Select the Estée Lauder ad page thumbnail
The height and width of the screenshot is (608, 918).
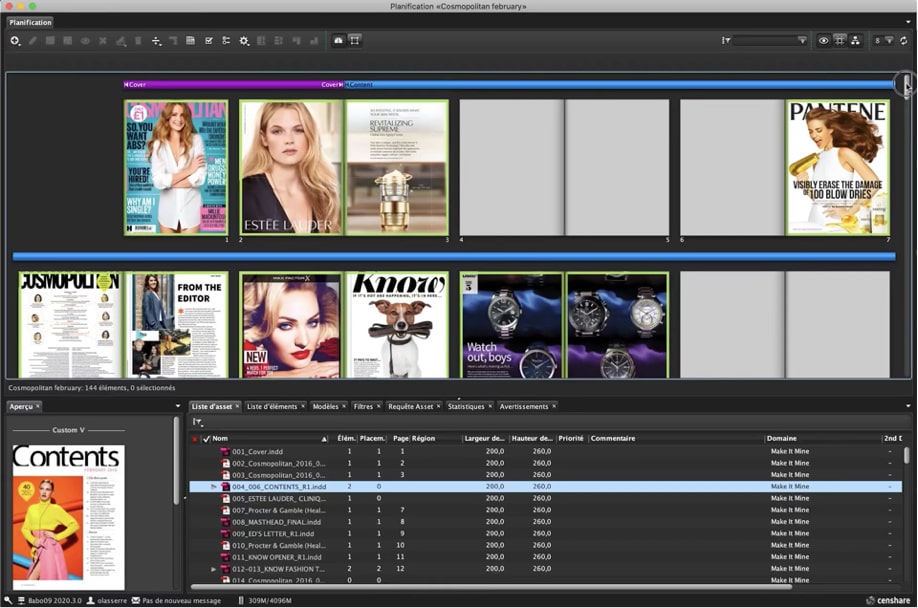click(x=291, y=167)
